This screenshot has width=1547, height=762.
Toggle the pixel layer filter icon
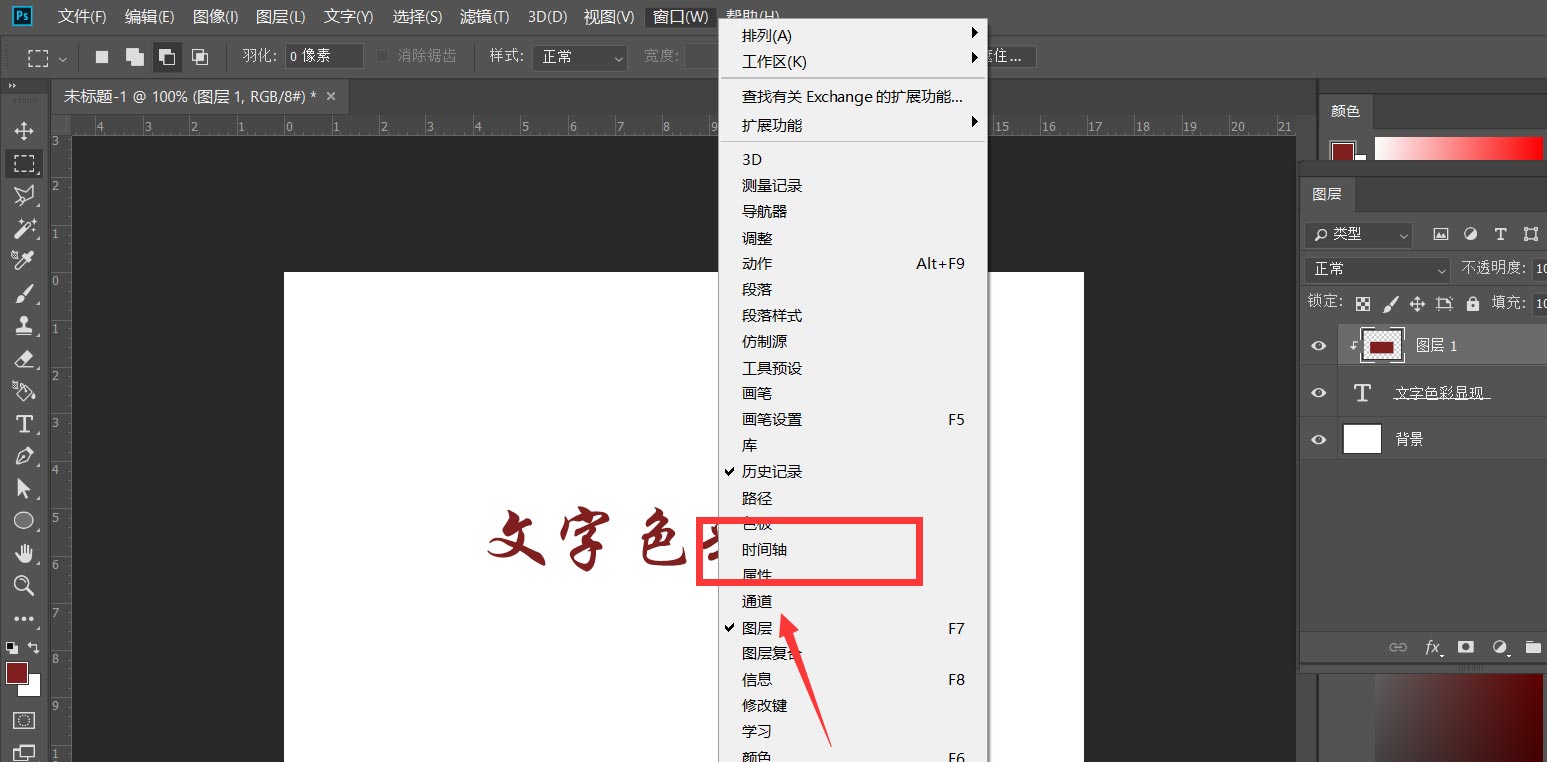(x=1441, y=234)
